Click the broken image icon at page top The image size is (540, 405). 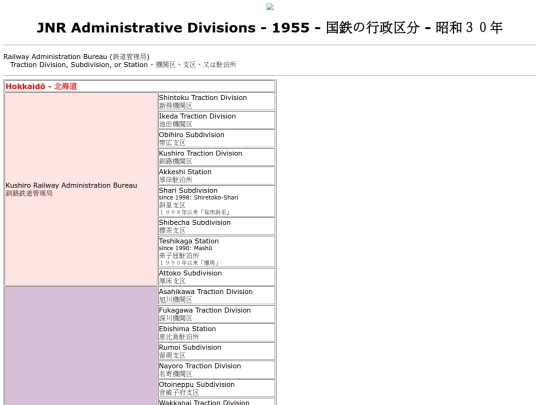(270, 7)
